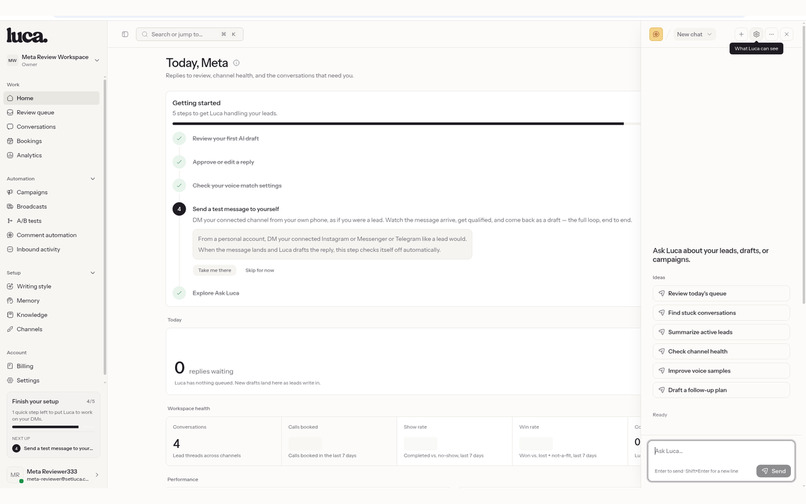Viewport: 806px width, 504px height.
Task: Click the MW workspace avatar
Action: point(12,60)
